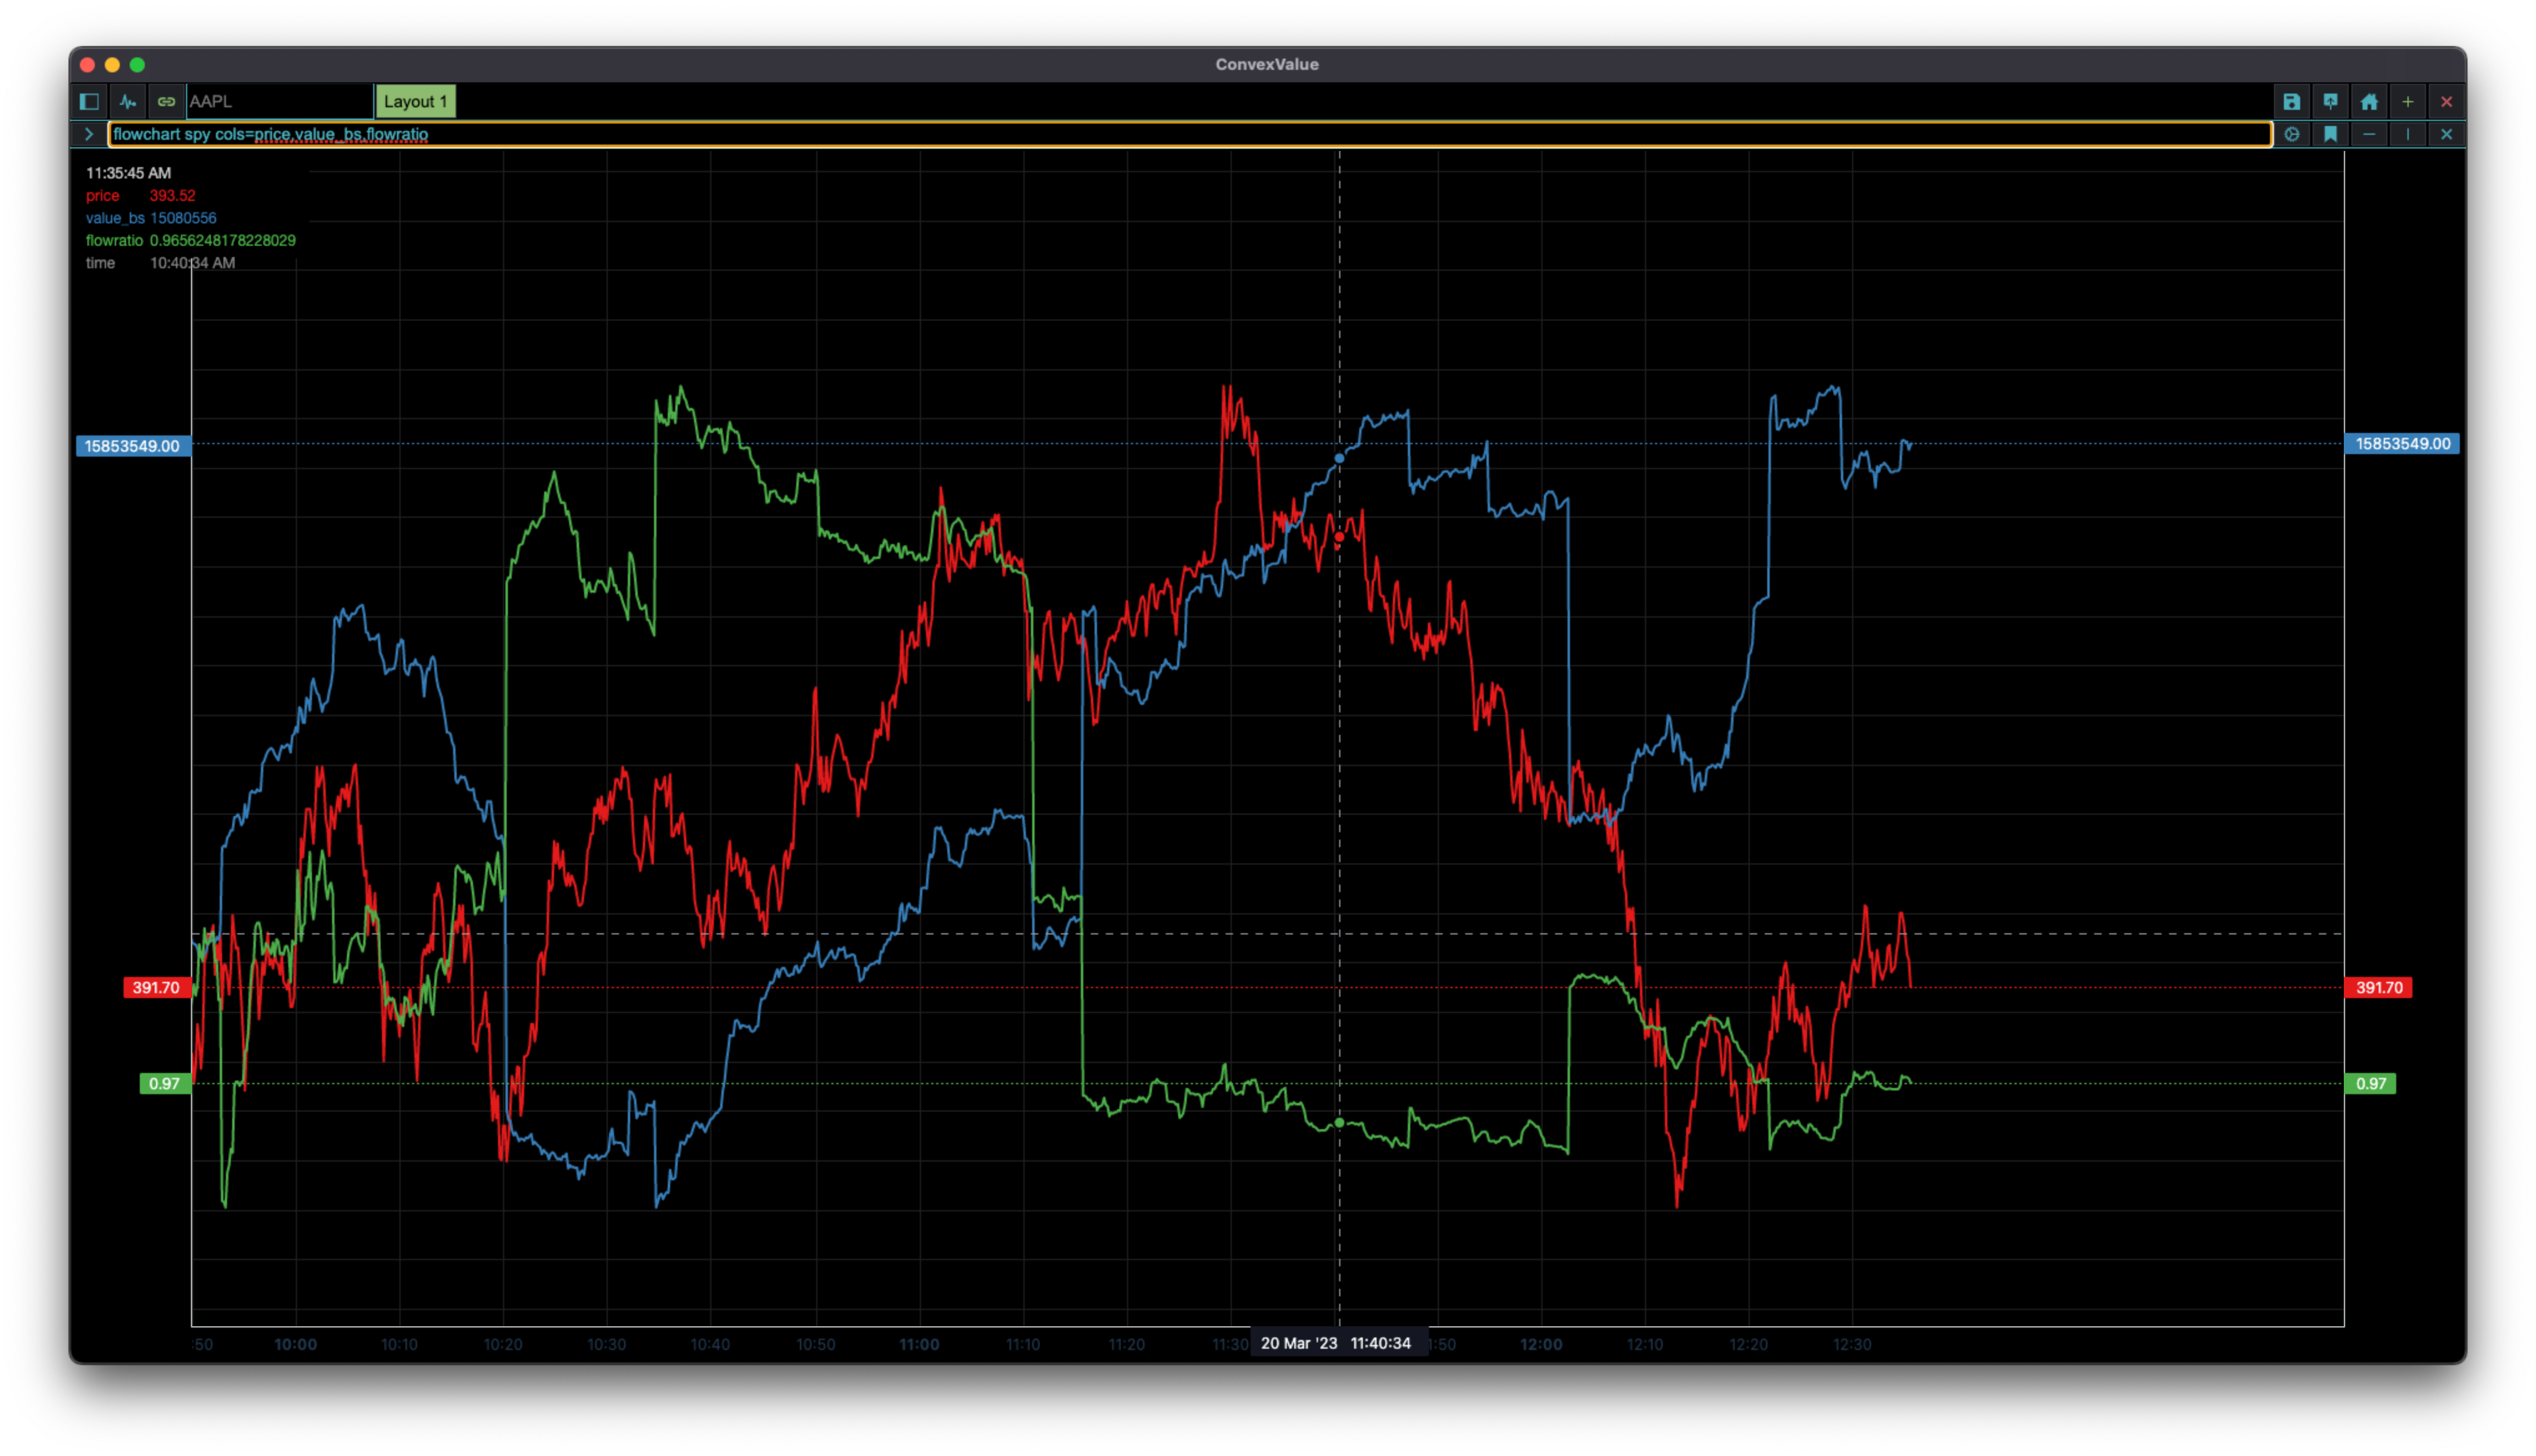Split panel horizontally with dash icon
Image resolution: width=2536 pixels, height=1456 pixels.
[x=2369, y=134]
